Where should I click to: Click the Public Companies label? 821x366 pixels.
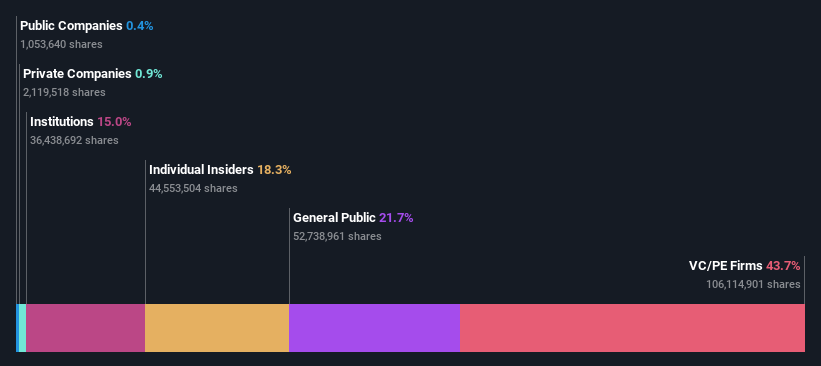pos(71,26)
